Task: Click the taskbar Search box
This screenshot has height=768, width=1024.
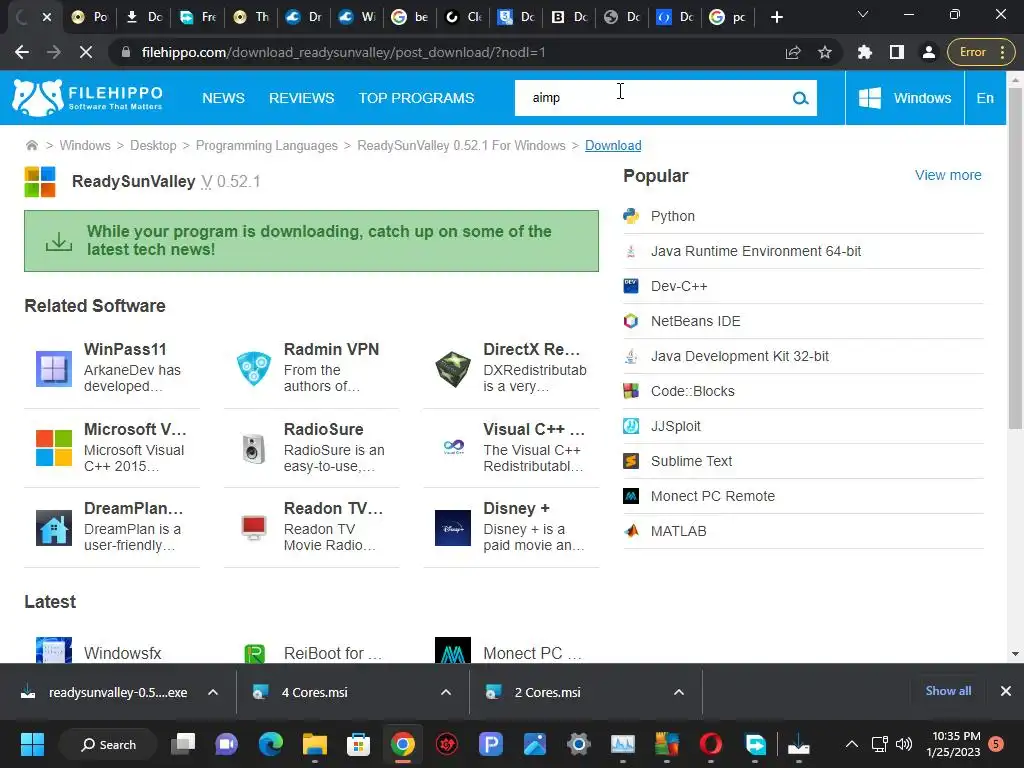Action: [108, 744]
